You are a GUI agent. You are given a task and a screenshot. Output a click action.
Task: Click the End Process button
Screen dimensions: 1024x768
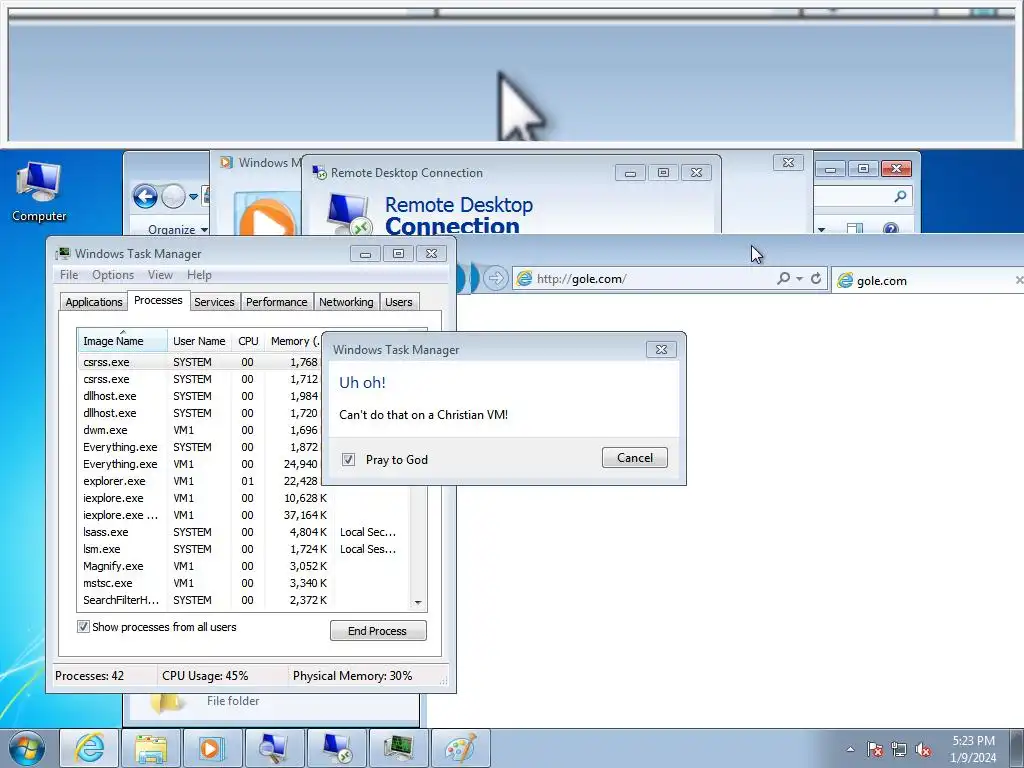click(378, 631)
